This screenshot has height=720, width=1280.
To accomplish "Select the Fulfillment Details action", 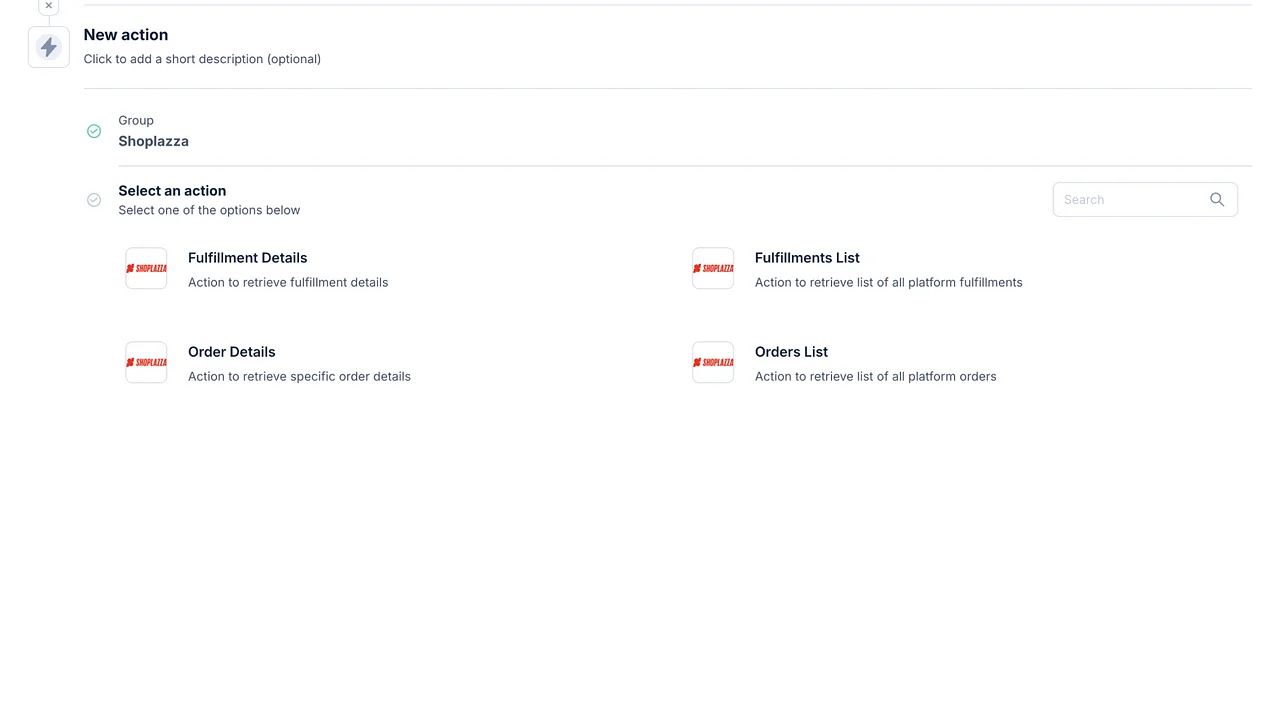I will coord(247,258).
